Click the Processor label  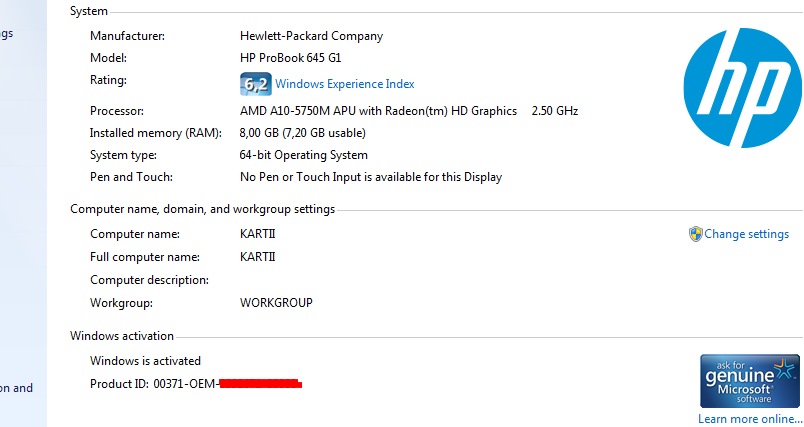coord(117,111)
